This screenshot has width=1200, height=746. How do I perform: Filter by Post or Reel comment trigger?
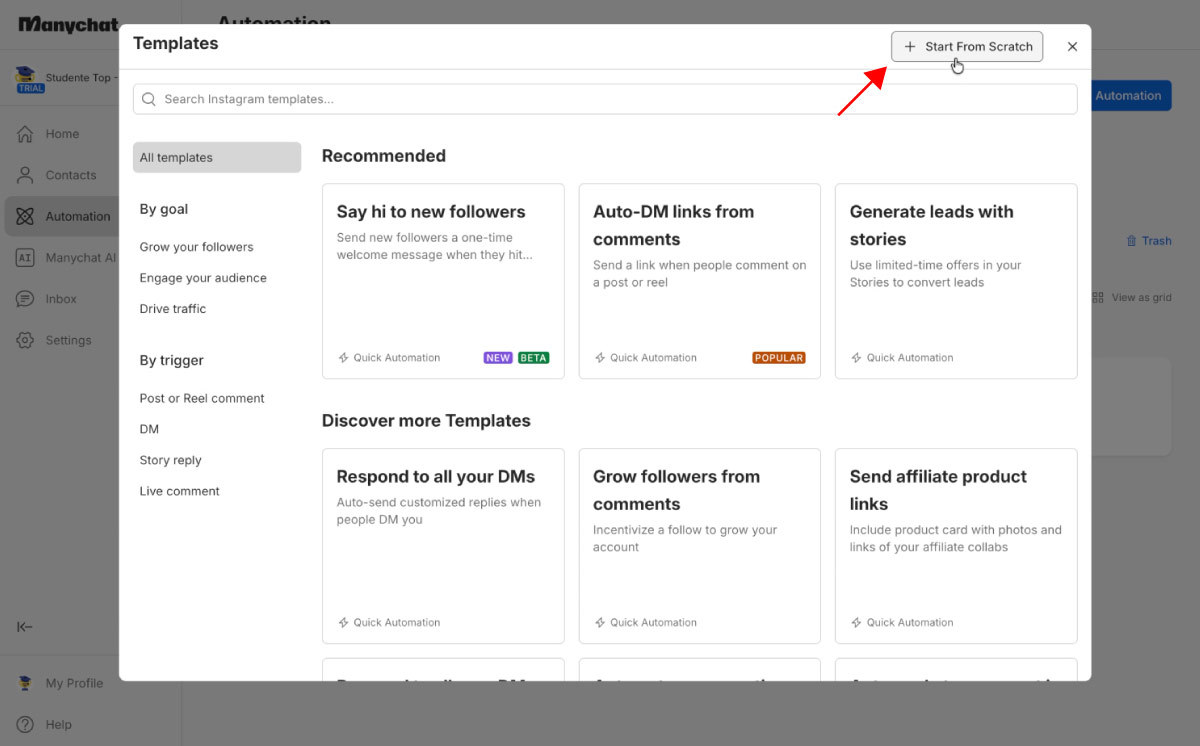click(x=202, y=398)
